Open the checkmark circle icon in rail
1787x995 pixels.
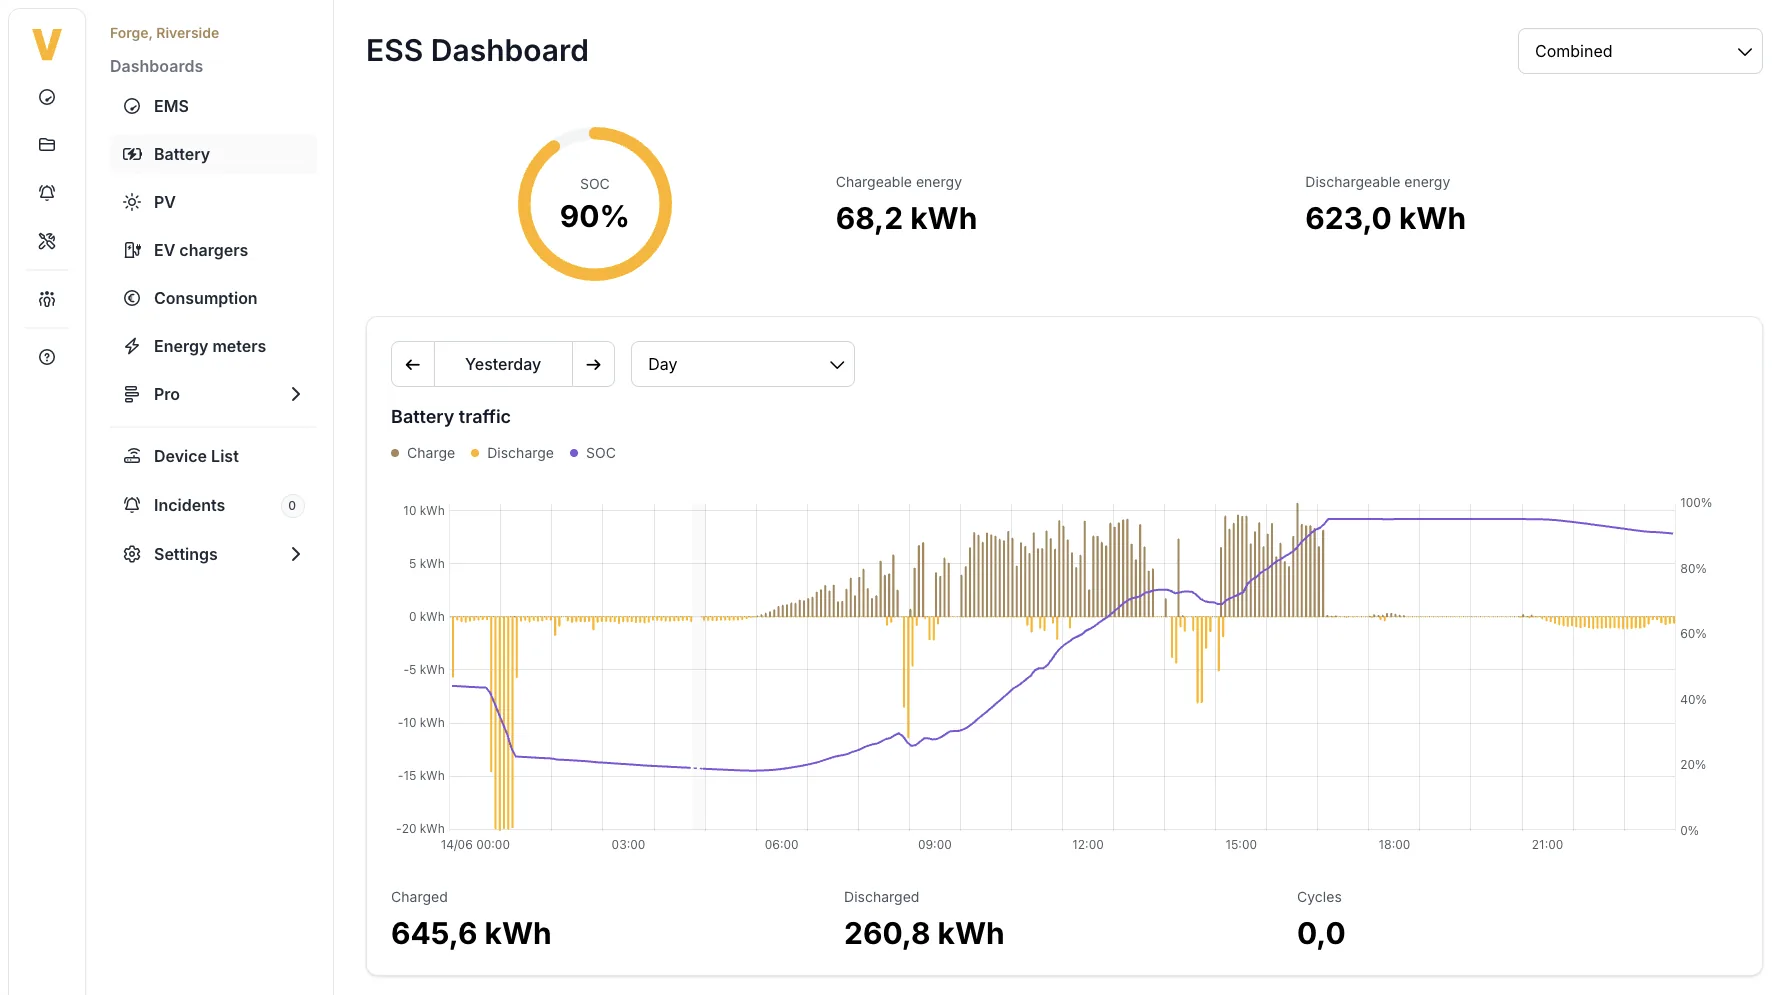click(x=47, y=97)
